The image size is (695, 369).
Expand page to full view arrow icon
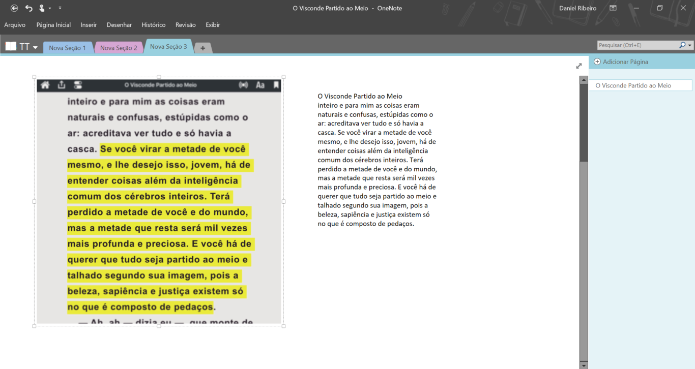(578, 66)
